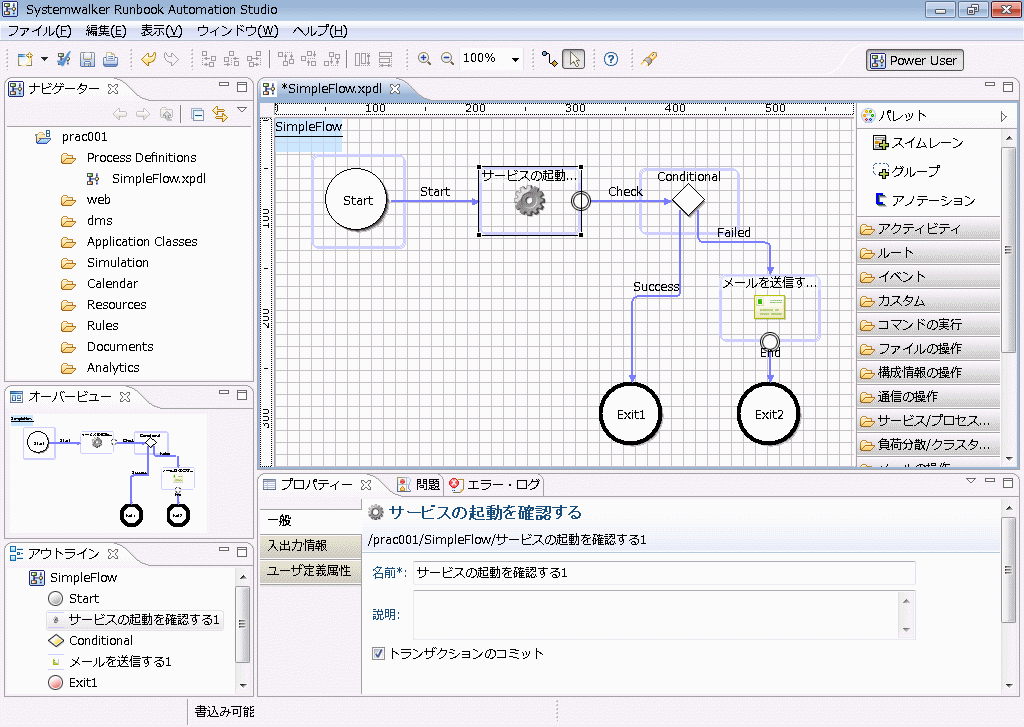This screenshot has width=1024, height=727.
Task: Open the 表示(V) menu
Action: pyautogui.click(x=161, y=31)
